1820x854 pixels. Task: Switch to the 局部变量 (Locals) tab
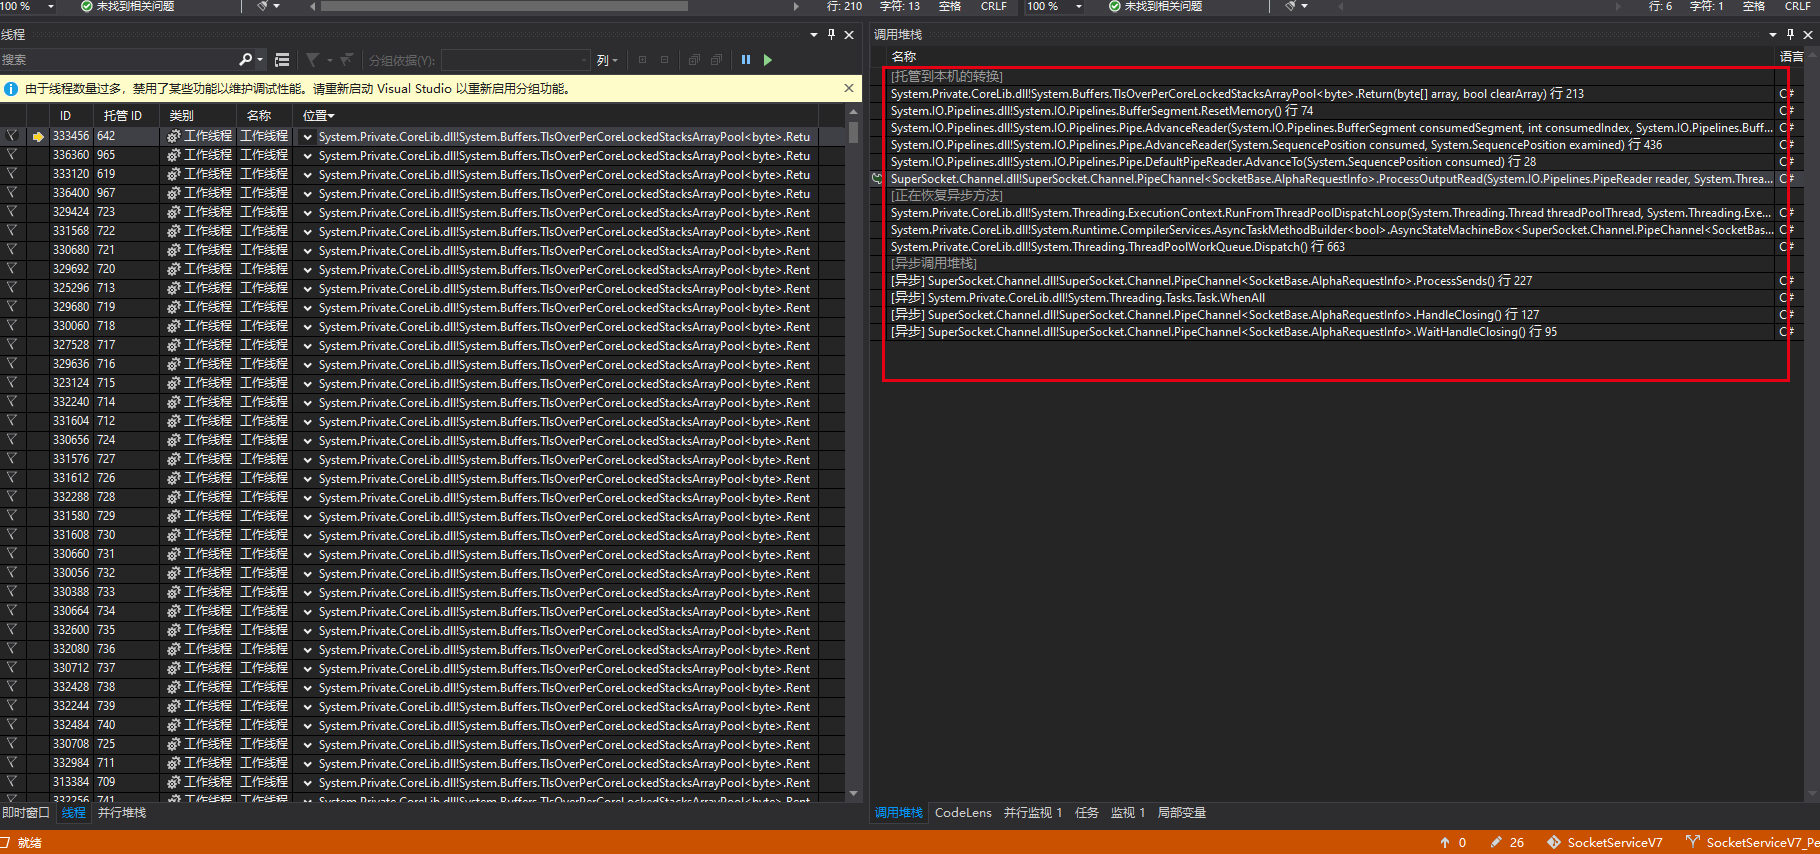tap(1182, 813)
